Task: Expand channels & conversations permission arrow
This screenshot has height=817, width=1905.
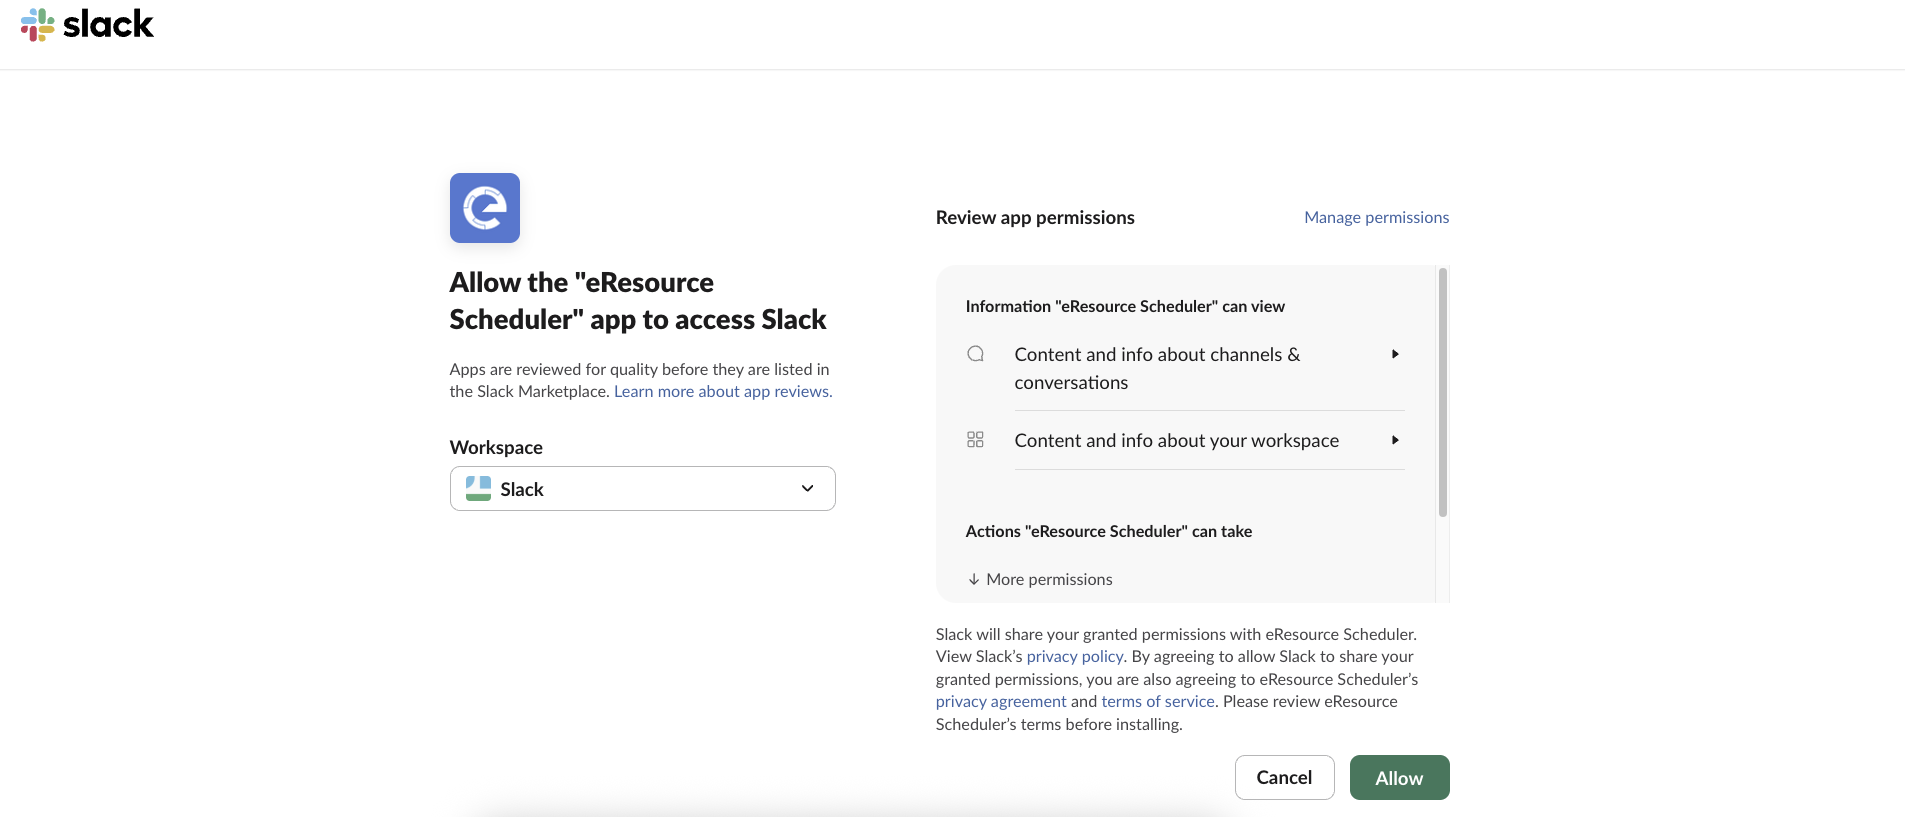Action: (1395, 354)
